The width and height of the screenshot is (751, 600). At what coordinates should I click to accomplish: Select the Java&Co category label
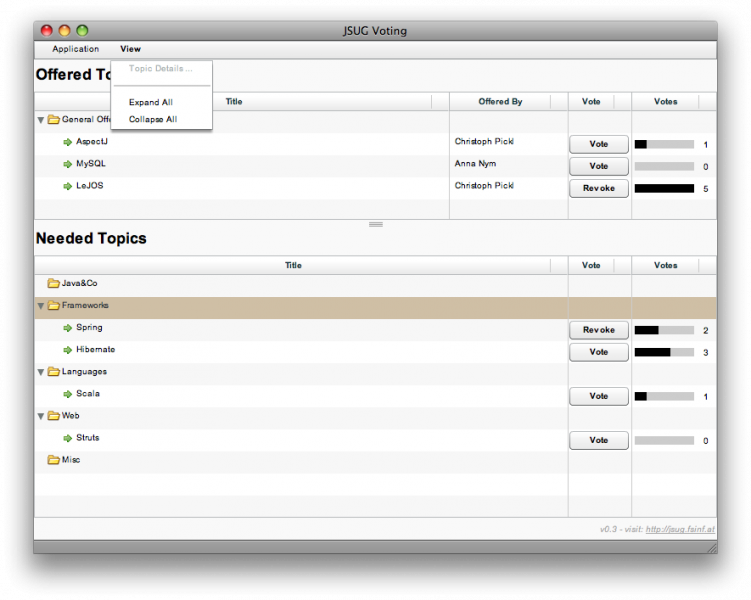[x=80, y=283]
